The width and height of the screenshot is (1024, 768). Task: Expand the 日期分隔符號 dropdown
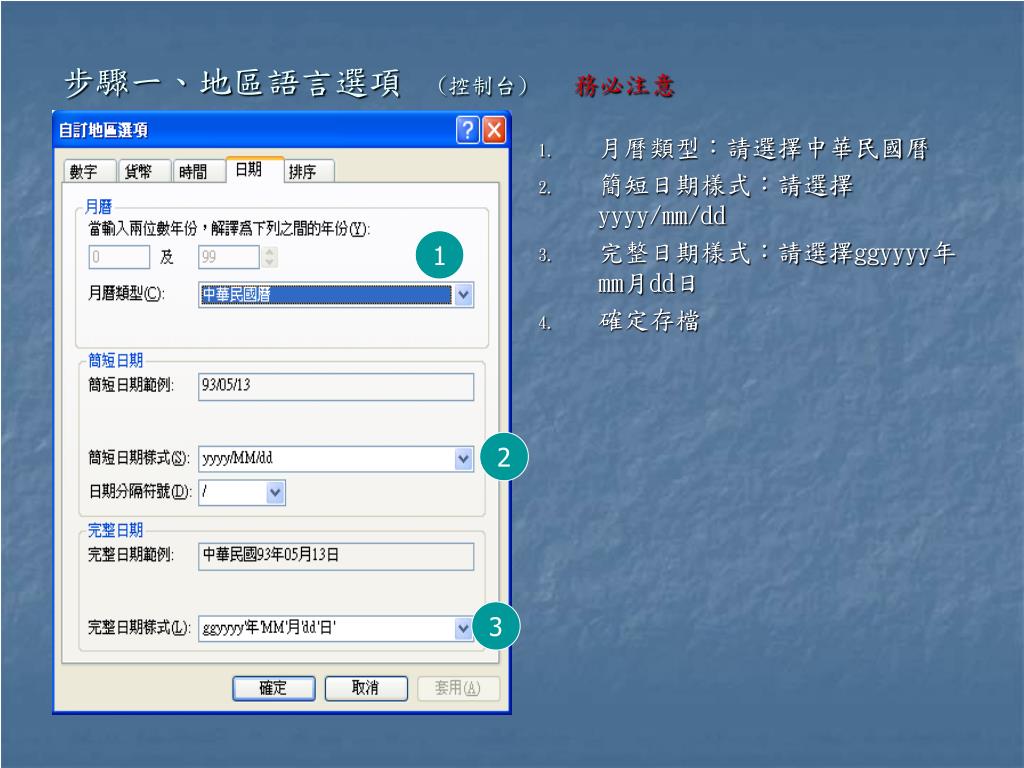click(x=275, y=492)
